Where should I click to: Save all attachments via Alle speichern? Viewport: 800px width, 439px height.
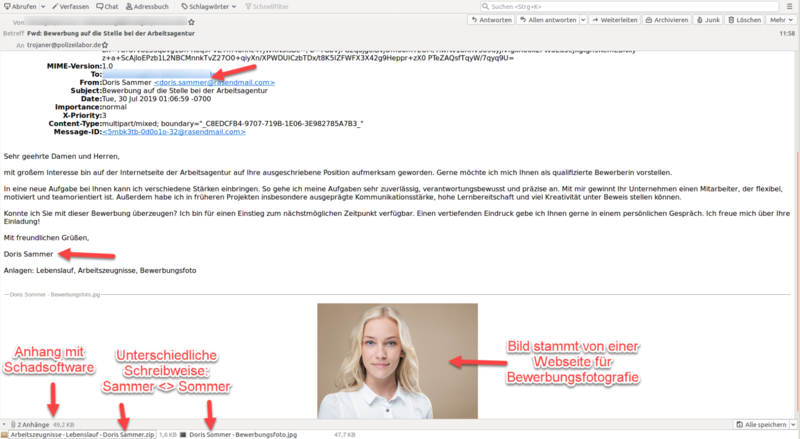761,425
